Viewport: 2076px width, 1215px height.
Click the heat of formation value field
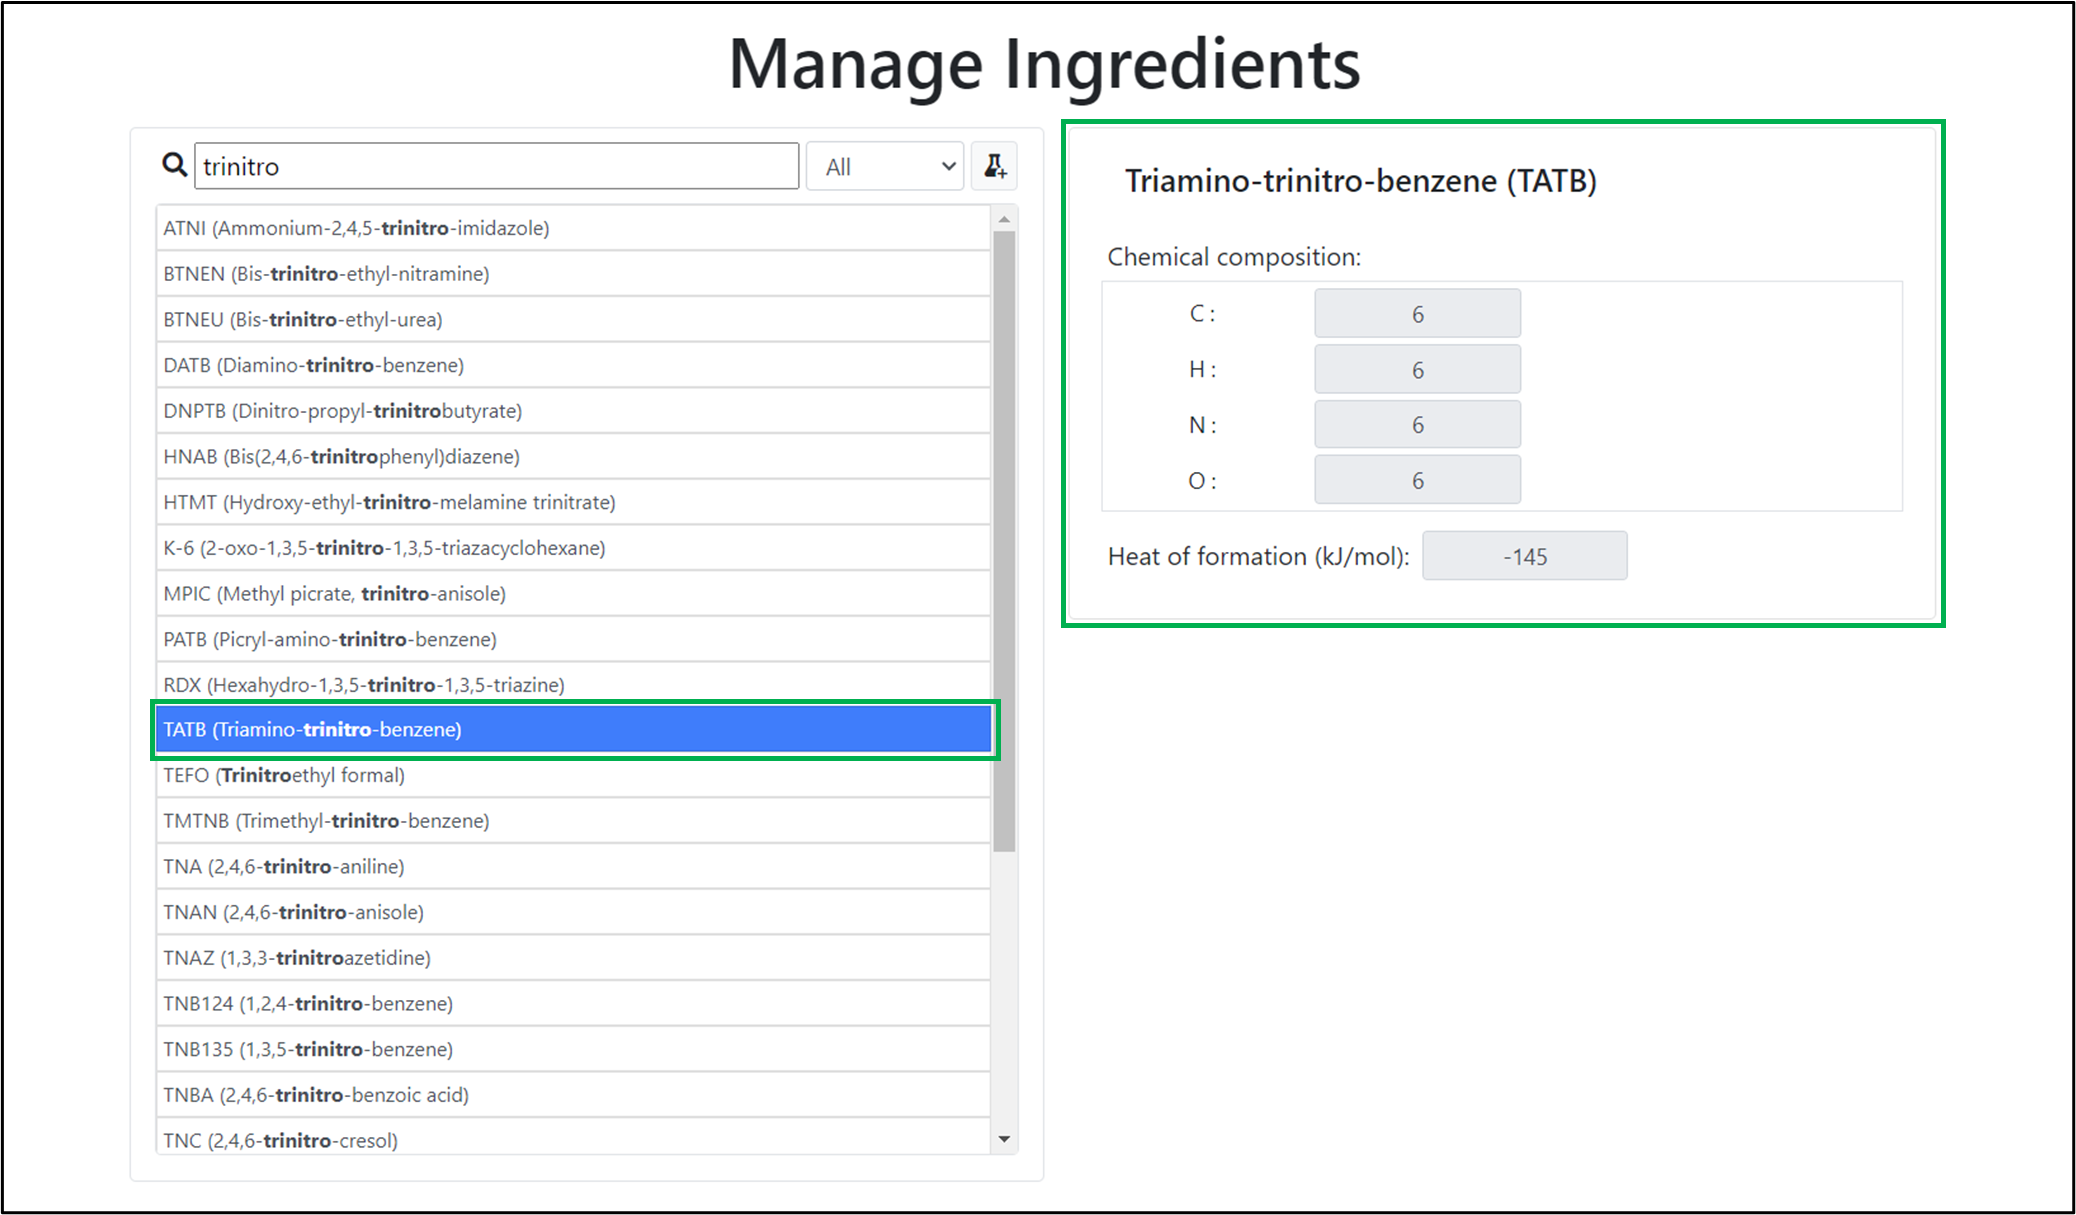tap(1524, 556)
